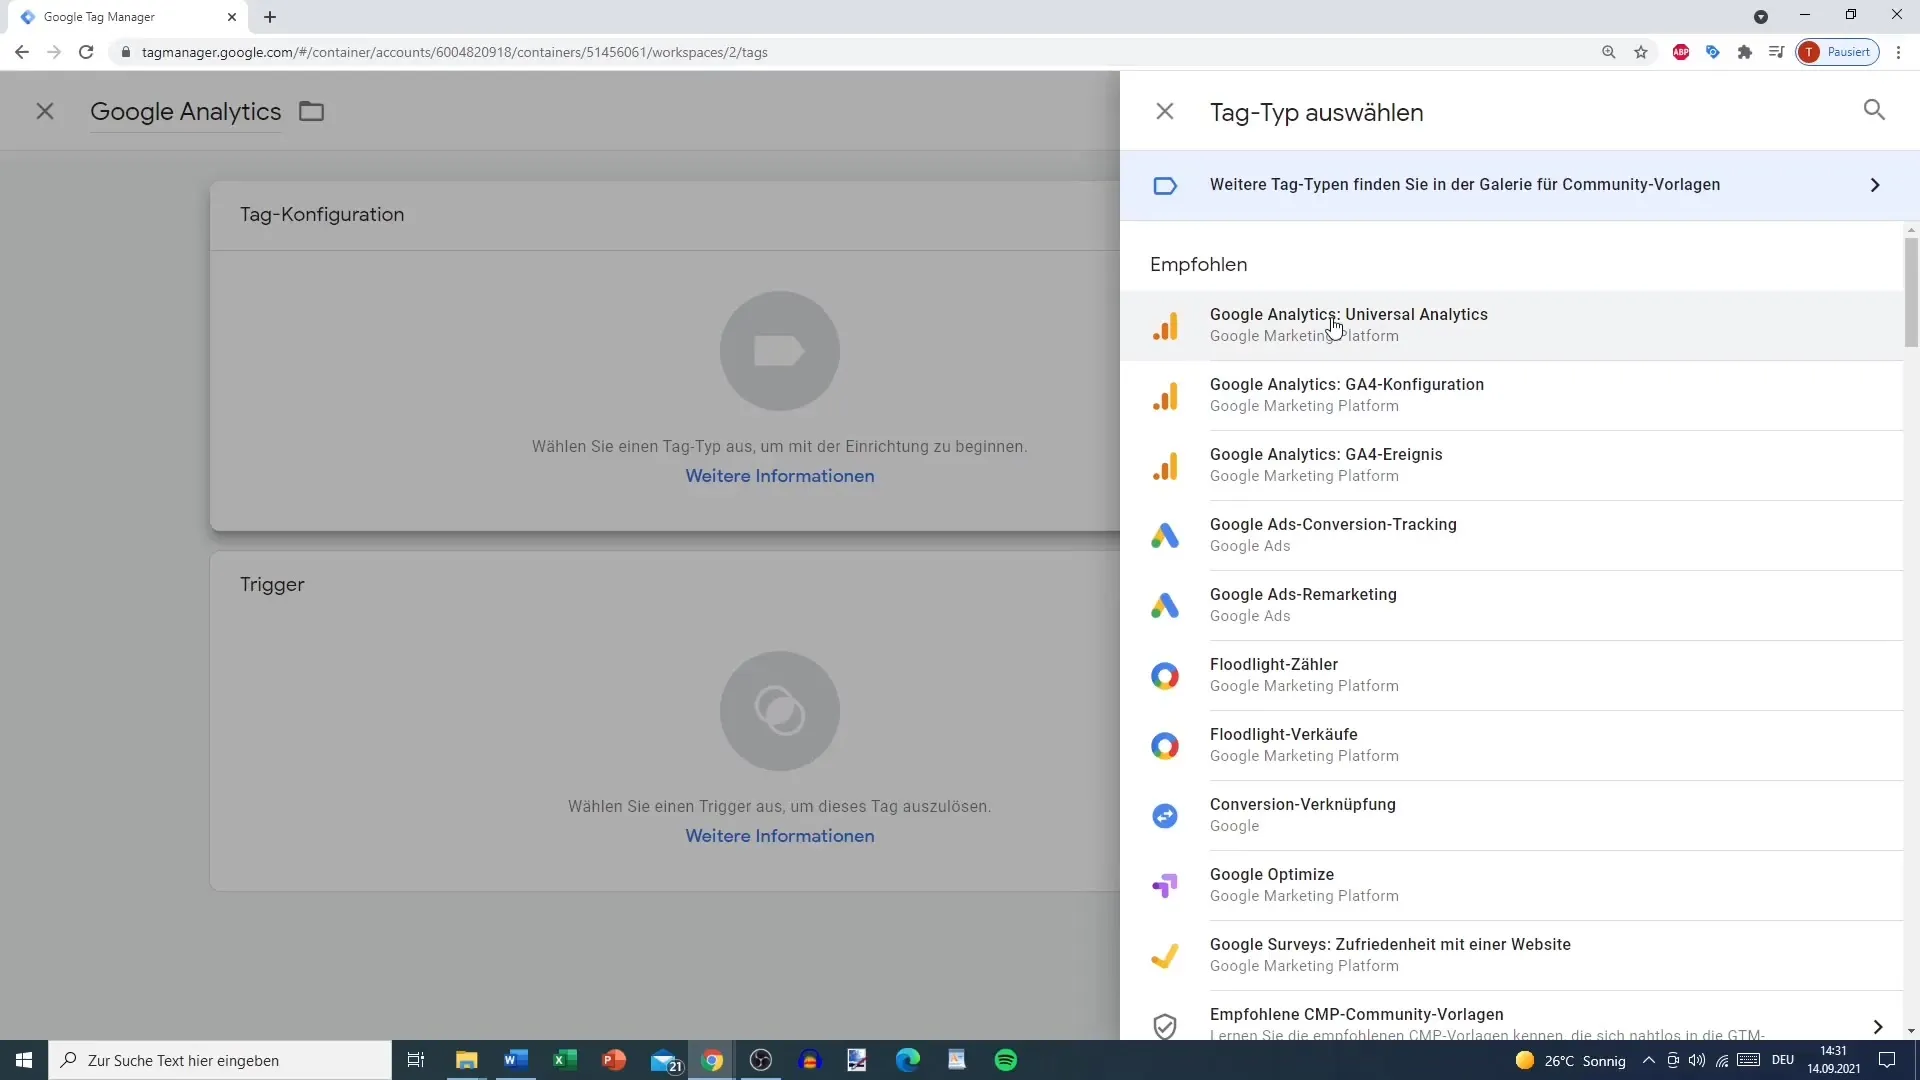The image size is (1920, 1080).
Task: Click the GA4-Konfiguration analytics icon
Action: click(1165, 396)
